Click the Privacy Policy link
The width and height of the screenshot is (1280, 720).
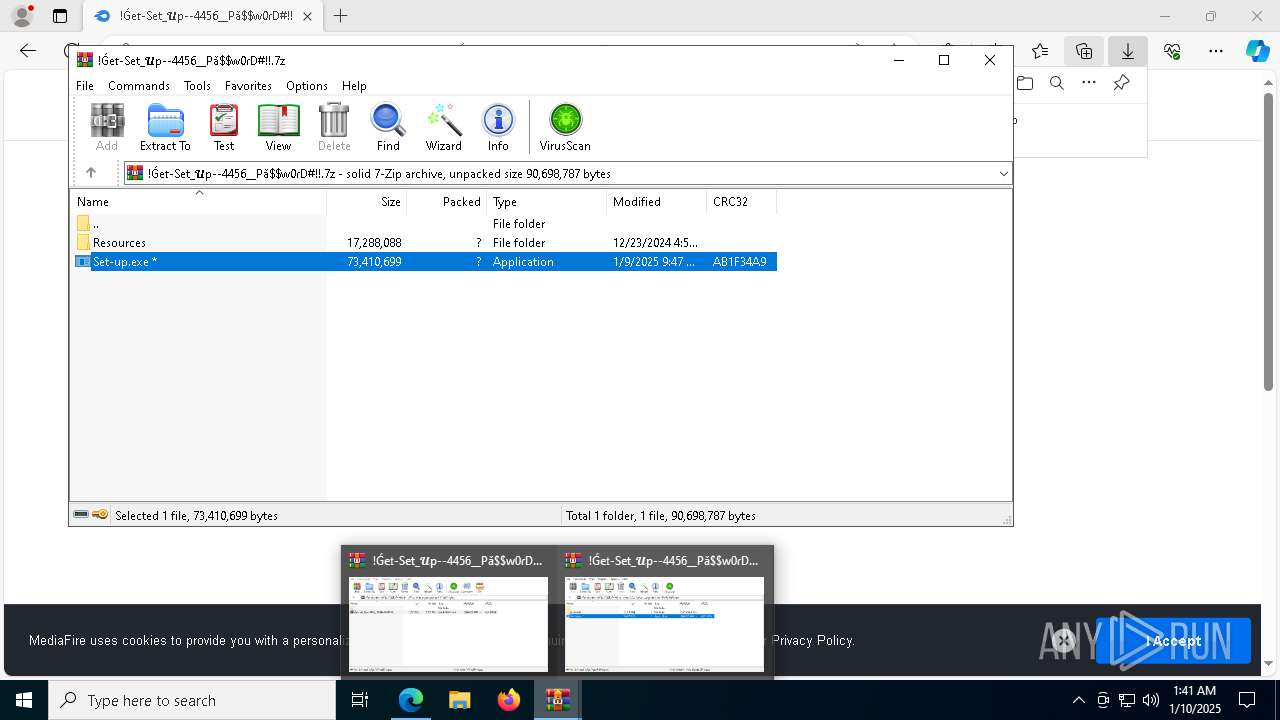(812, 640)
